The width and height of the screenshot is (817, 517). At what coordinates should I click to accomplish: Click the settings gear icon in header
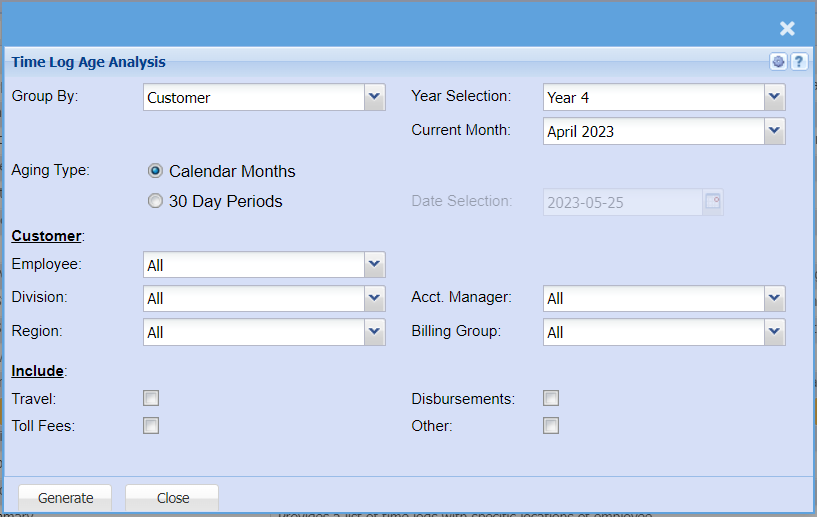[779, 62]
